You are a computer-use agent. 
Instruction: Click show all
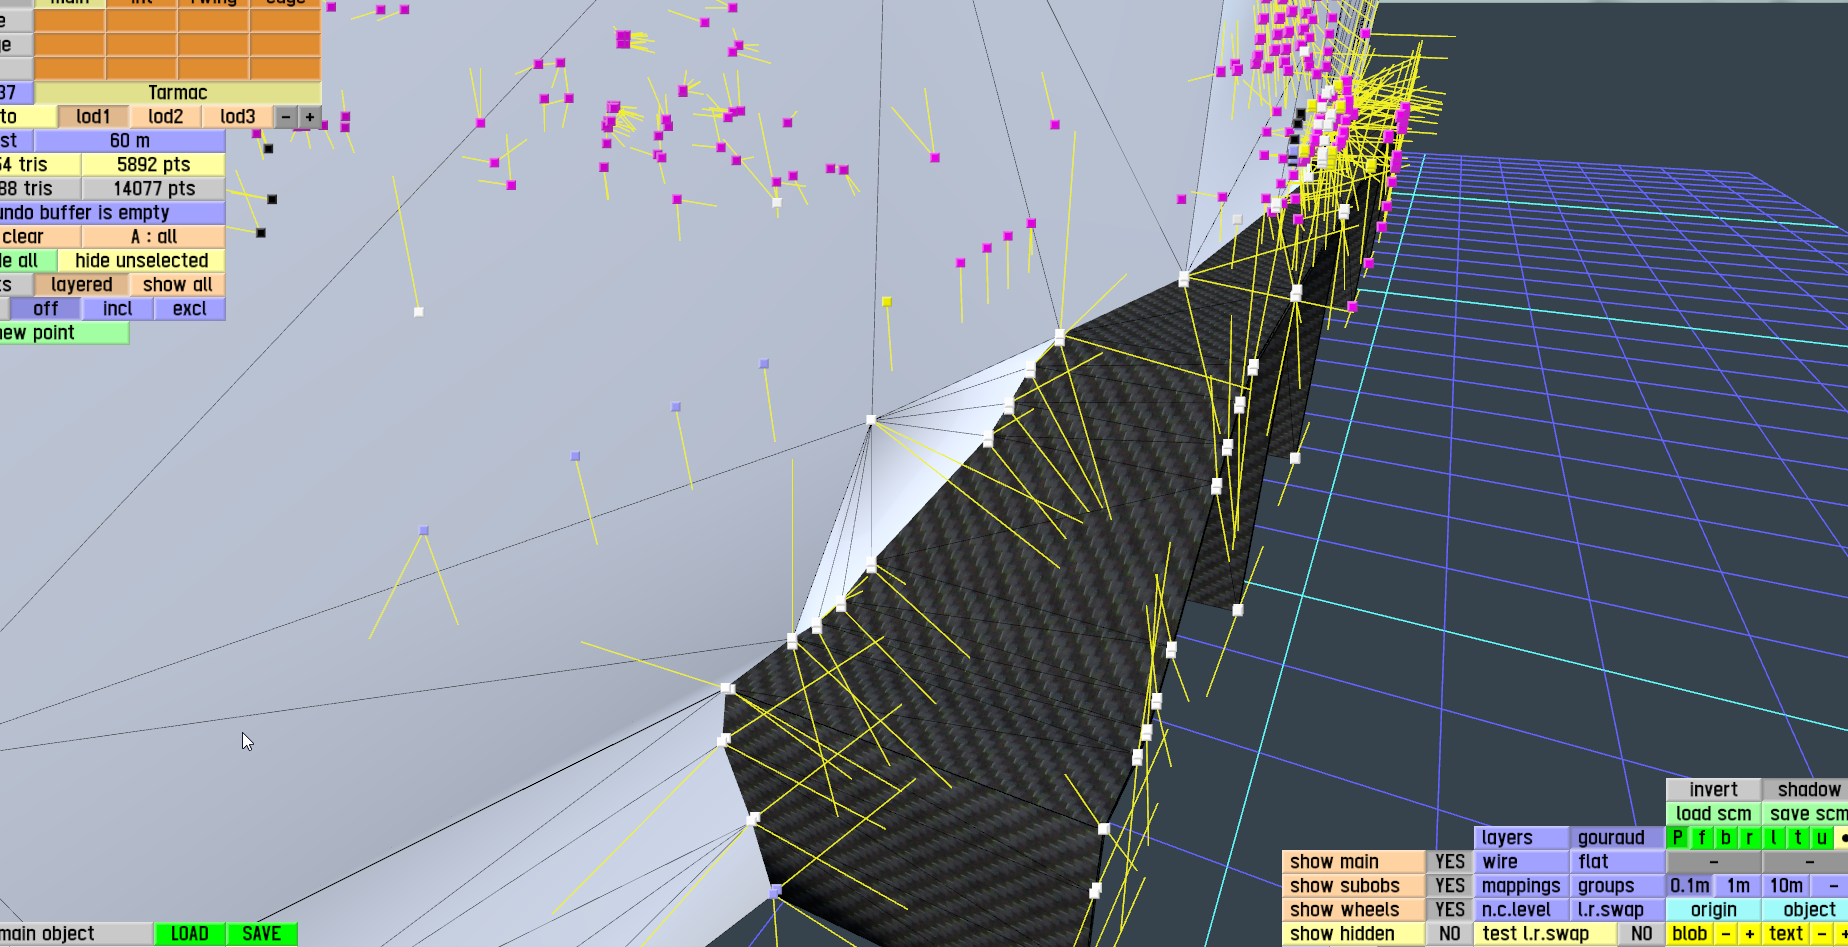178,285
